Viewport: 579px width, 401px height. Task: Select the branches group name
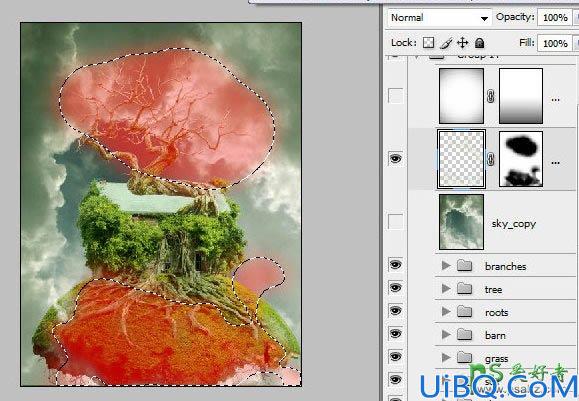[506, 266]
